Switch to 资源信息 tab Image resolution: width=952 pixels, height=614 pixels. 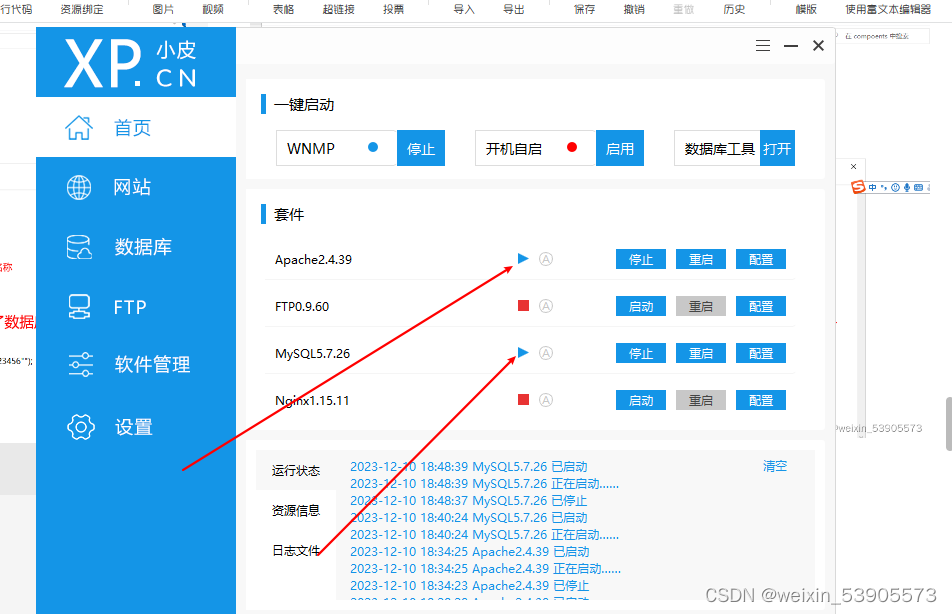(296, 511)
